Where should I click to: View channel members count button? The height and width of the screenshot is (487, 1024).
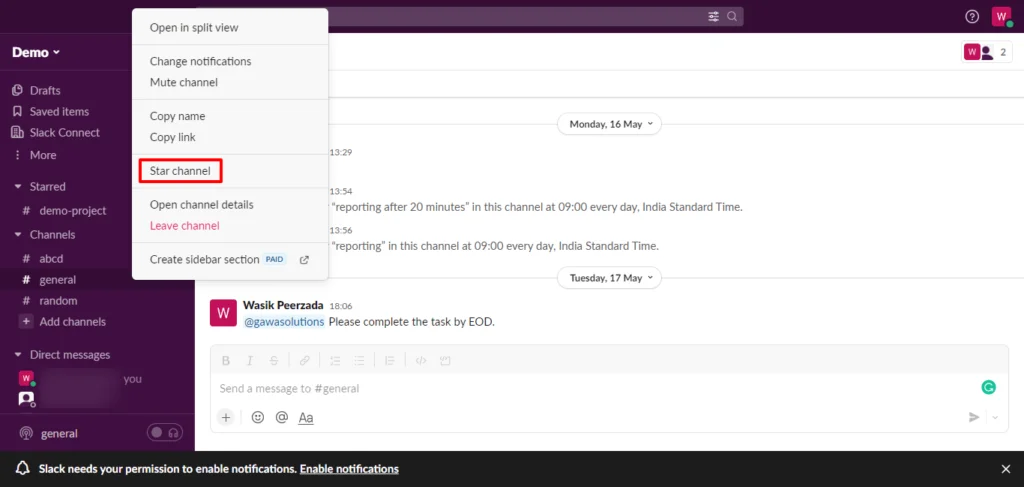987,52
